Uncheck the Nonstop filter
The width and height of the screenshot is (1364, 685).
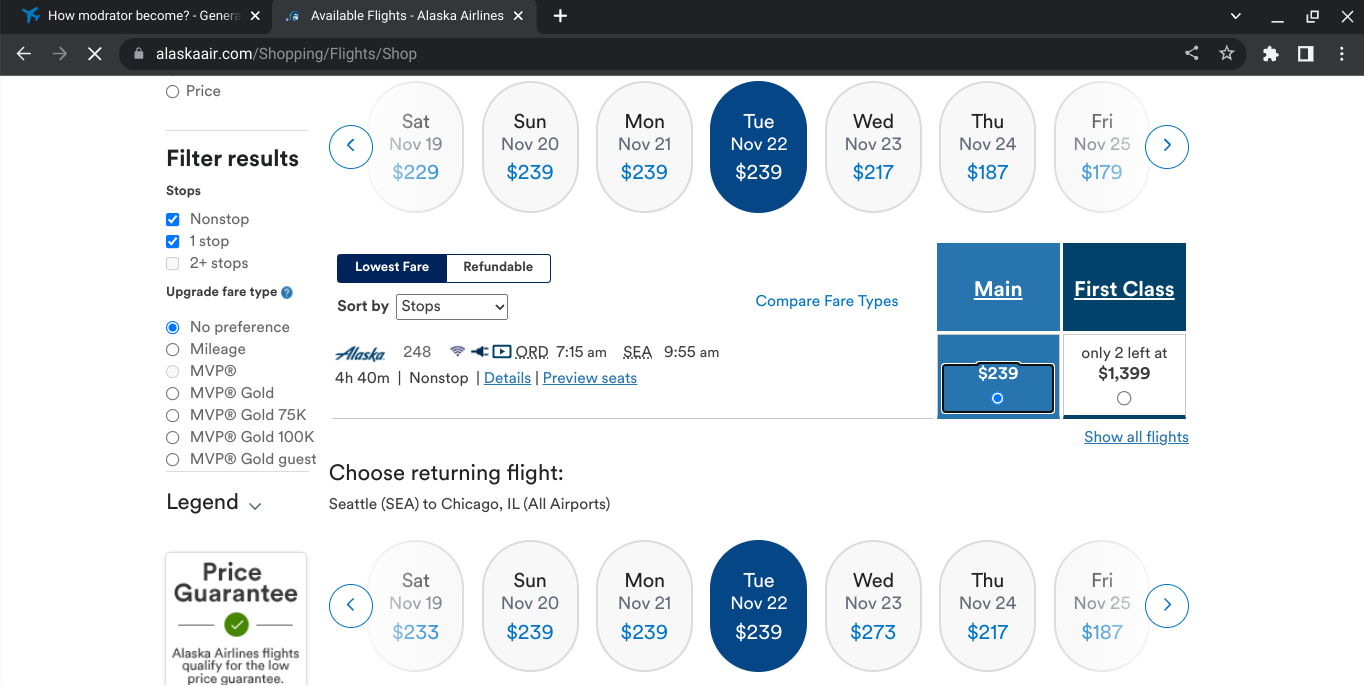click(173, 219)
